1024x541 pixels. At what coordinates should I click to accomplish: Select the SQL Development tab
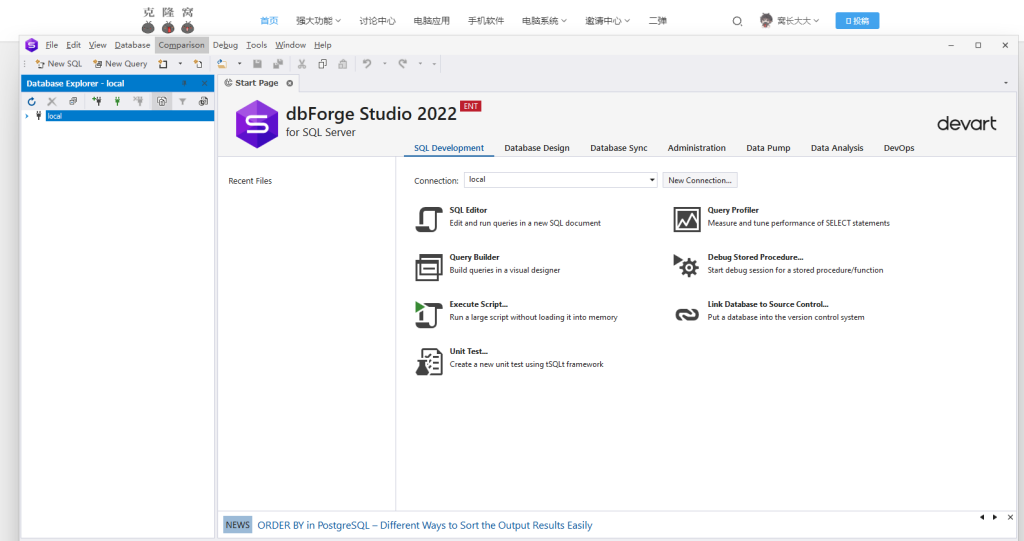[x=449, y=148]
